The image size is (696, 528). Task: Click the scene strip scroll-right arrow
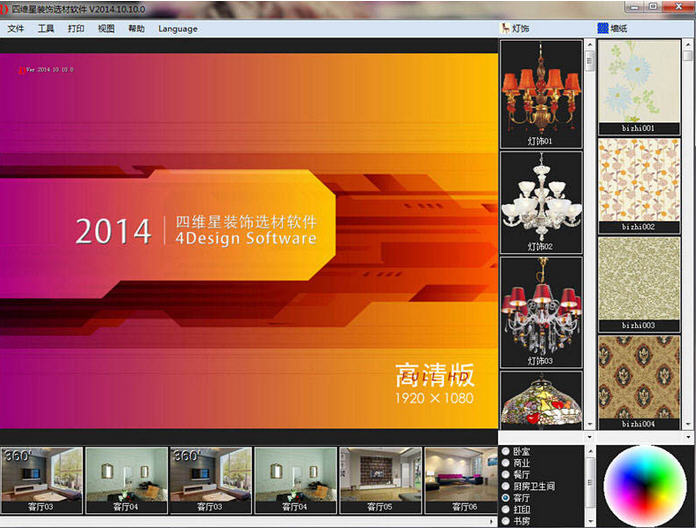click(x=492, y=521)
